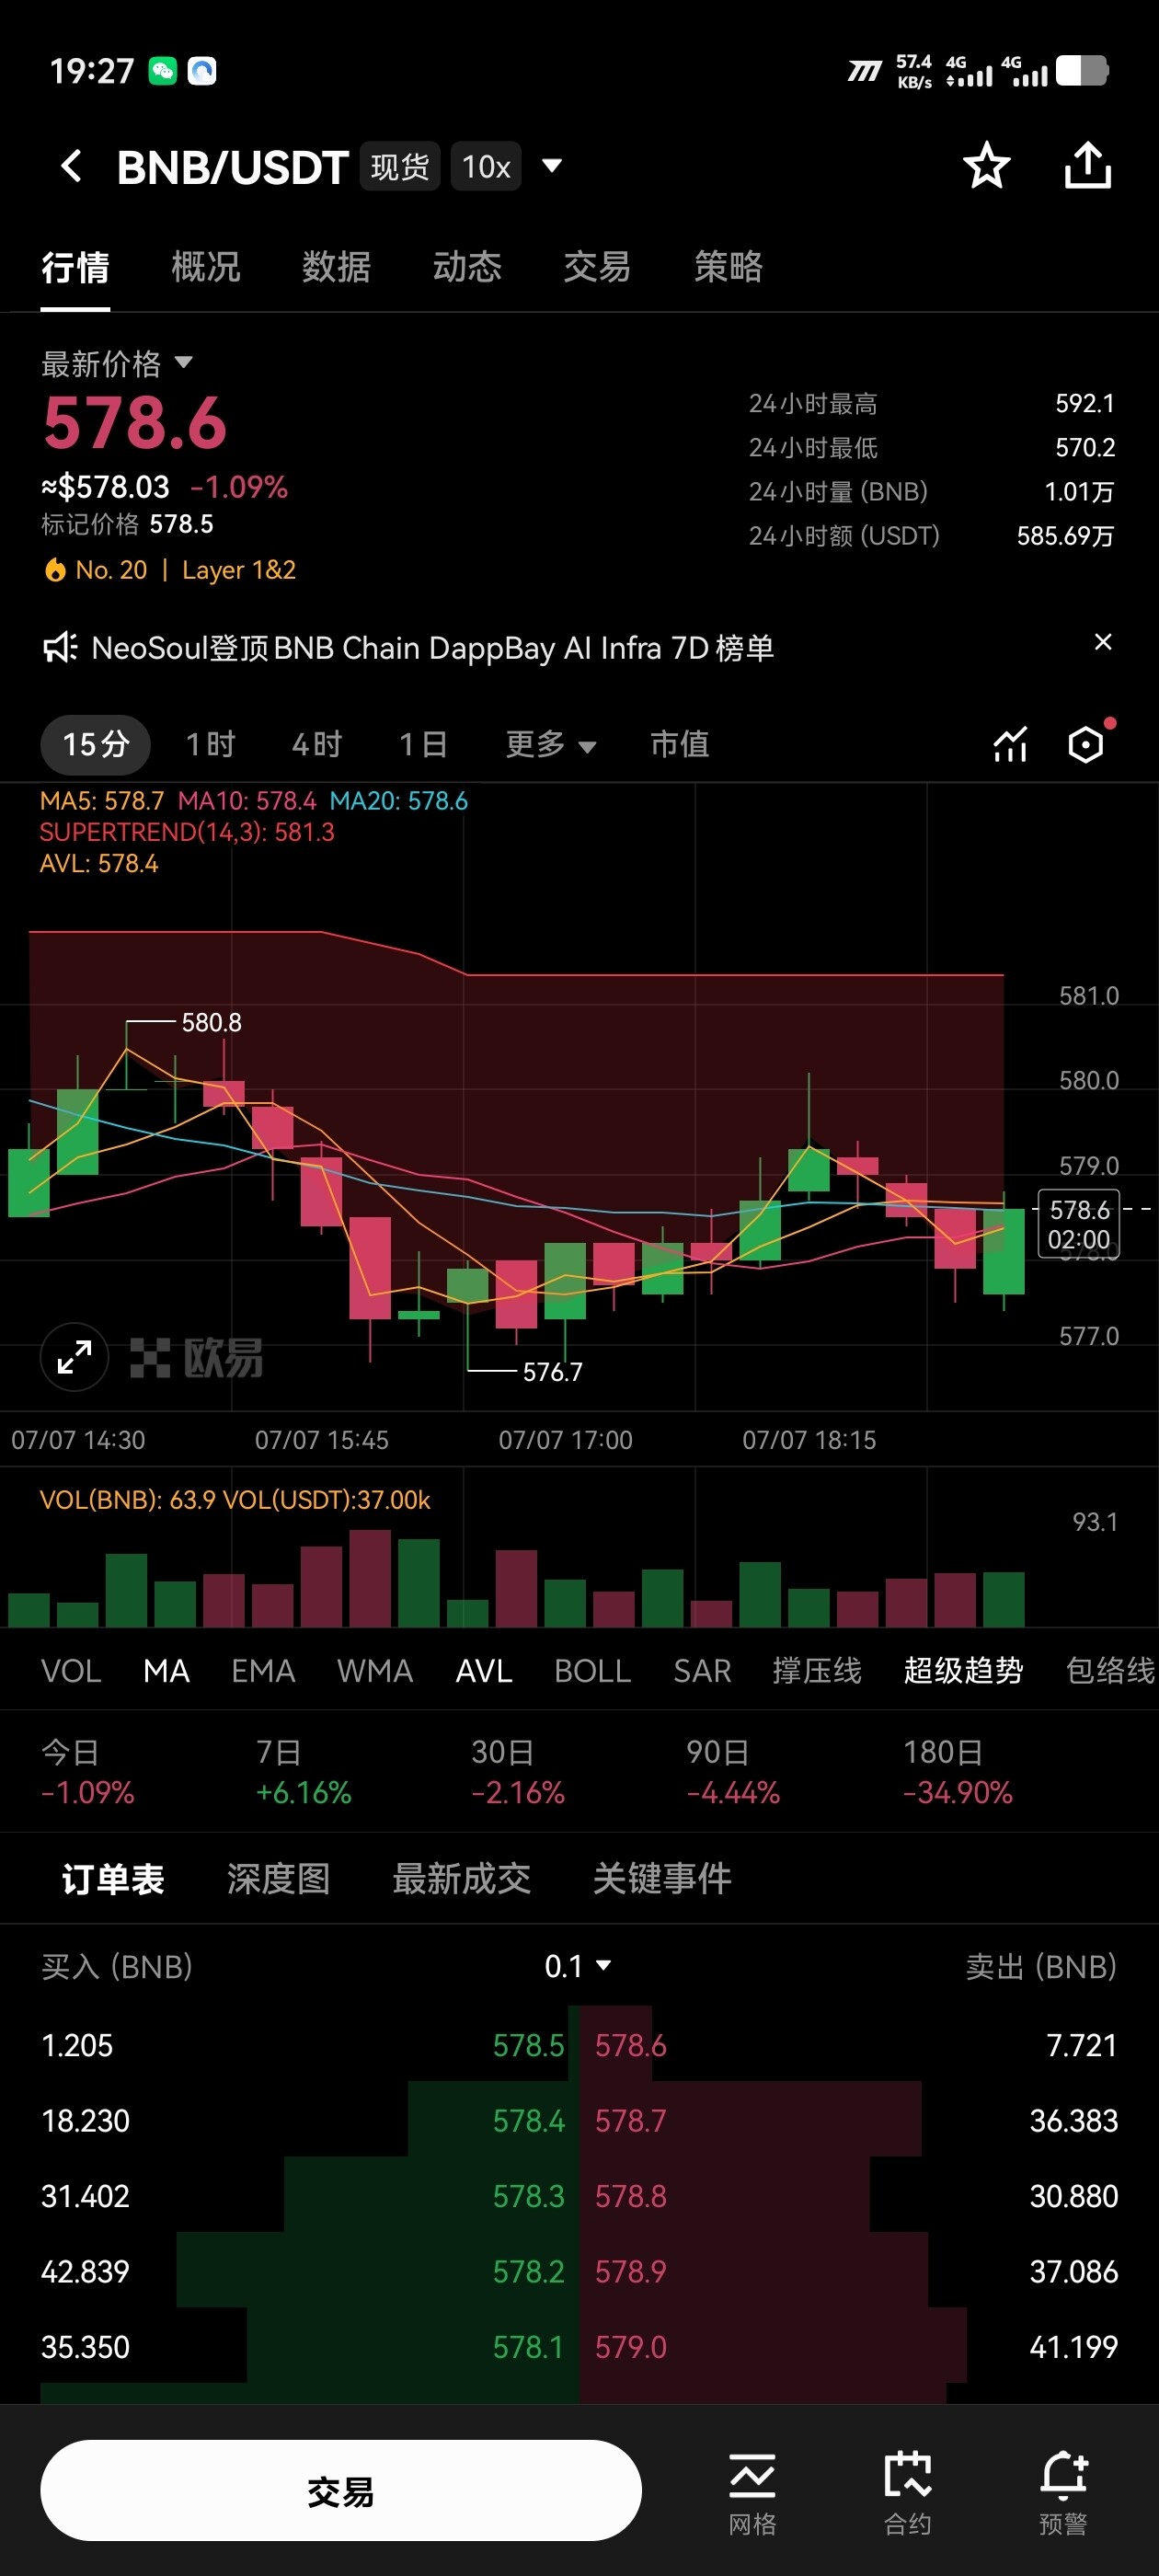Tap the tallest red volume bar

370,1578
